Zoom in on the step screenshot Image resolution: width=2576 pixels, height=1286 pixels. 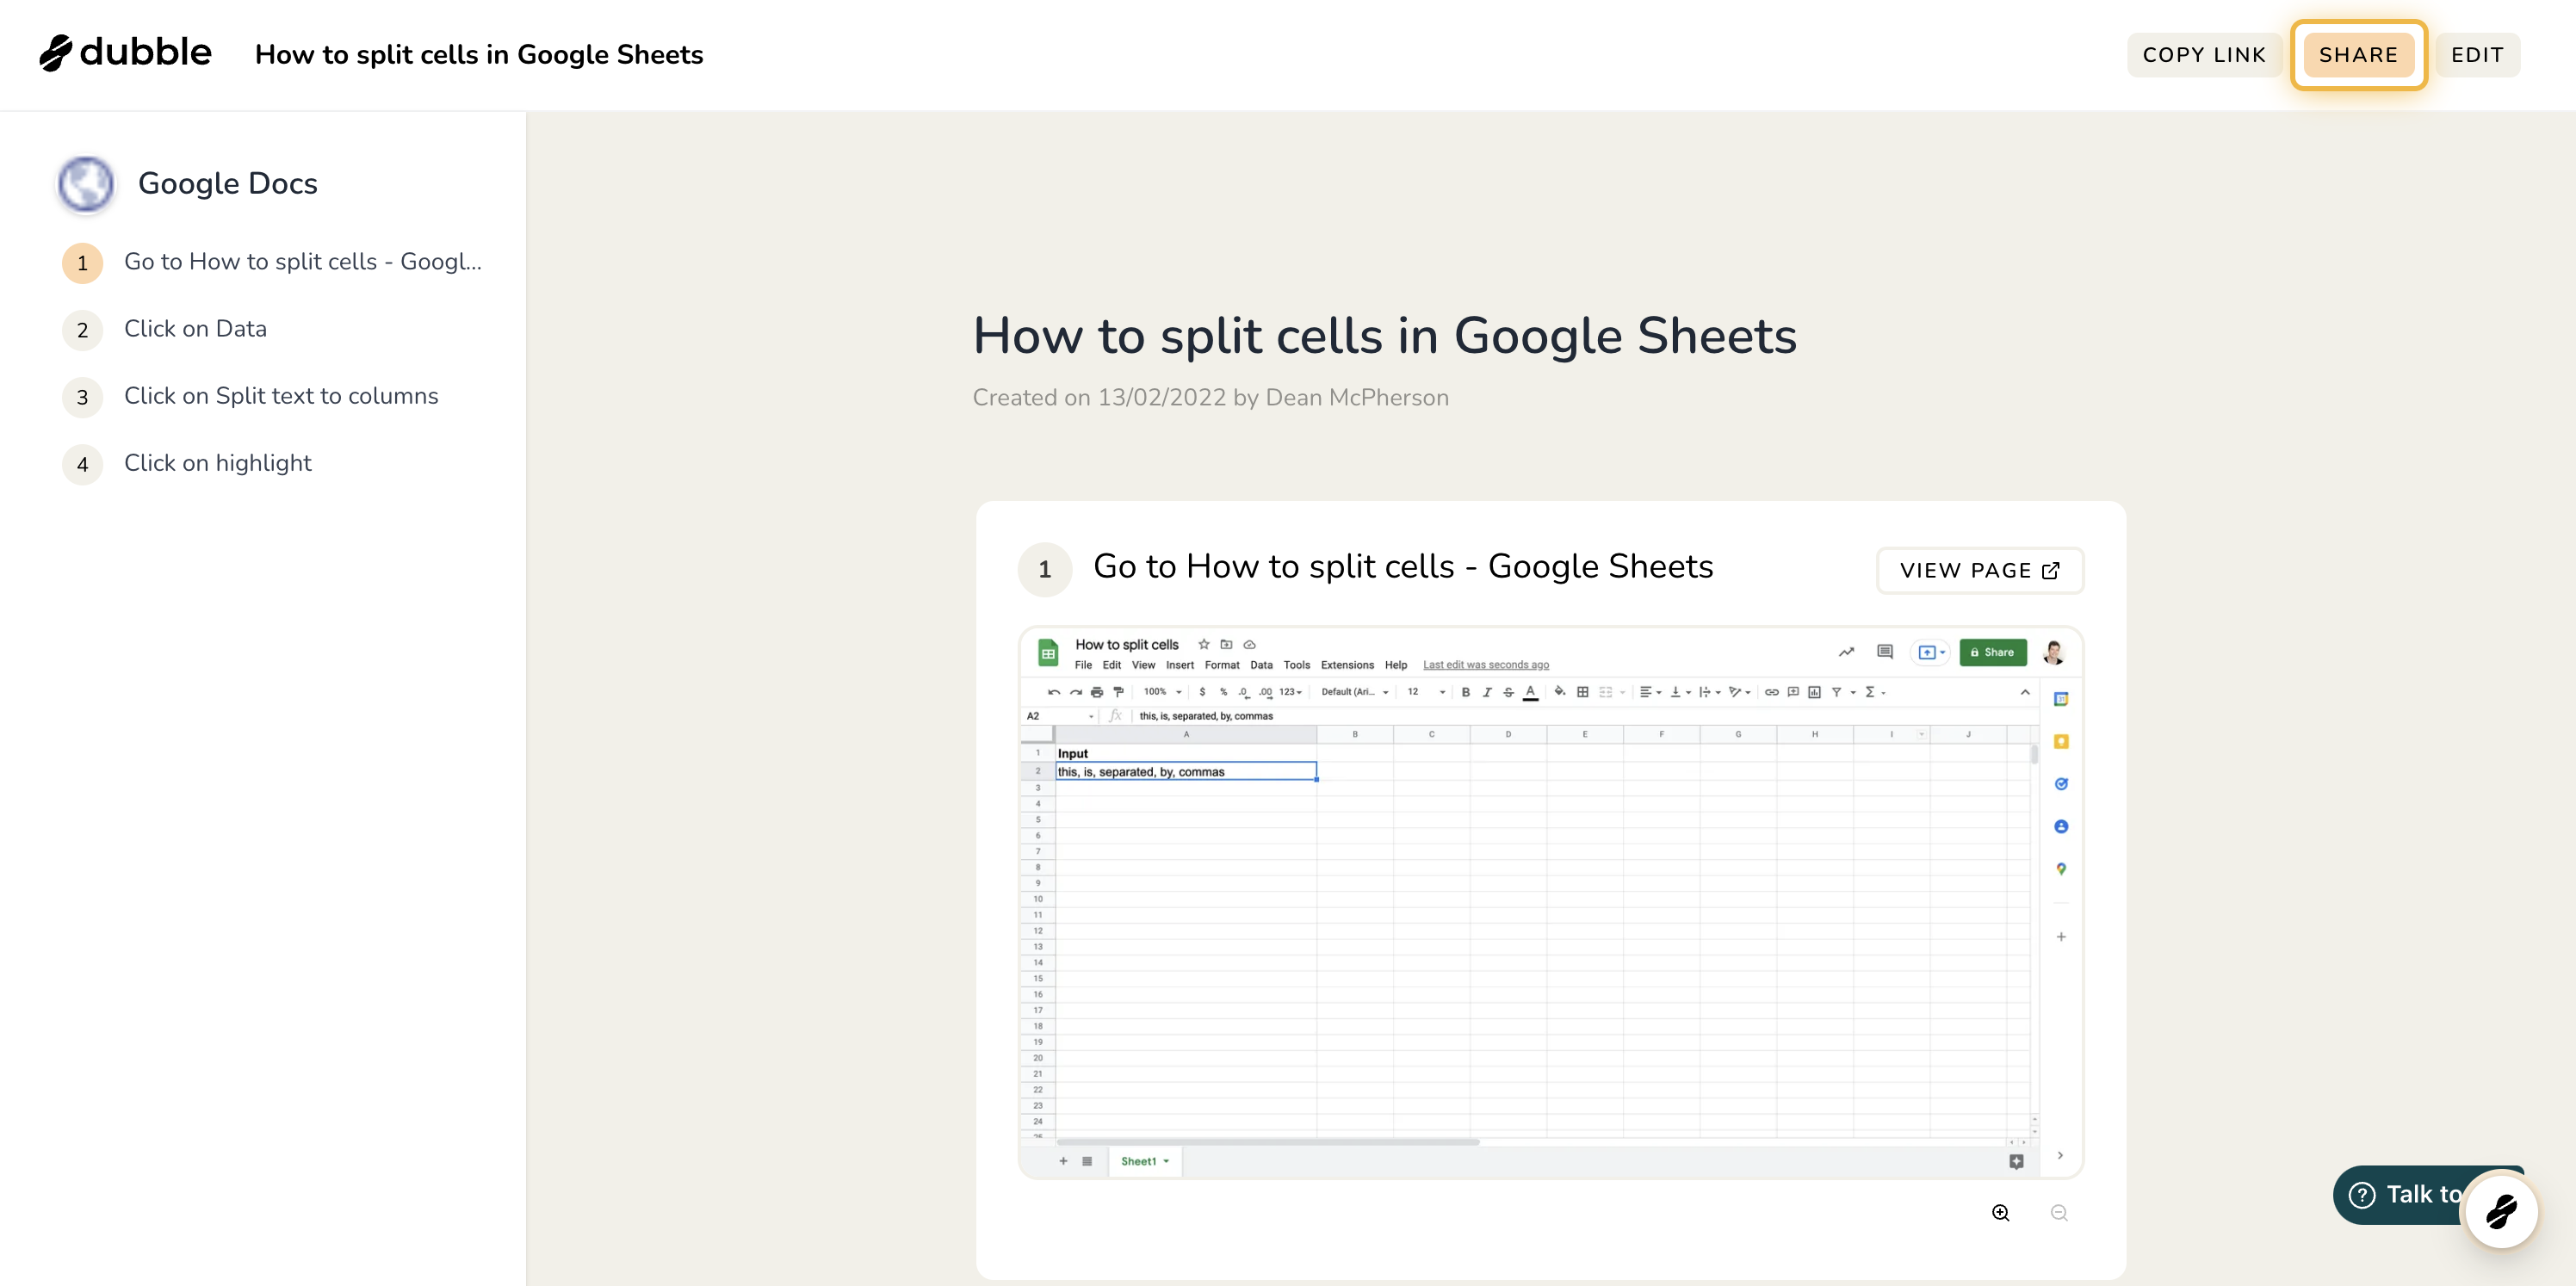[2000, 1213]
